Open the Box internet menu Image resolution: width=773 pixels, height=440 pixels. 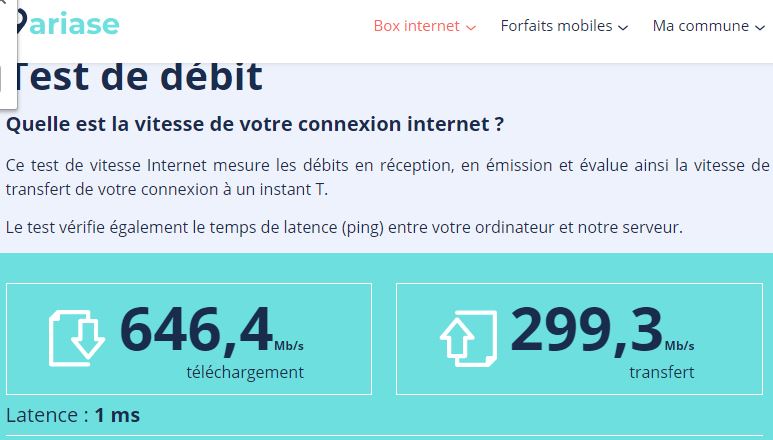coord(416,26)
